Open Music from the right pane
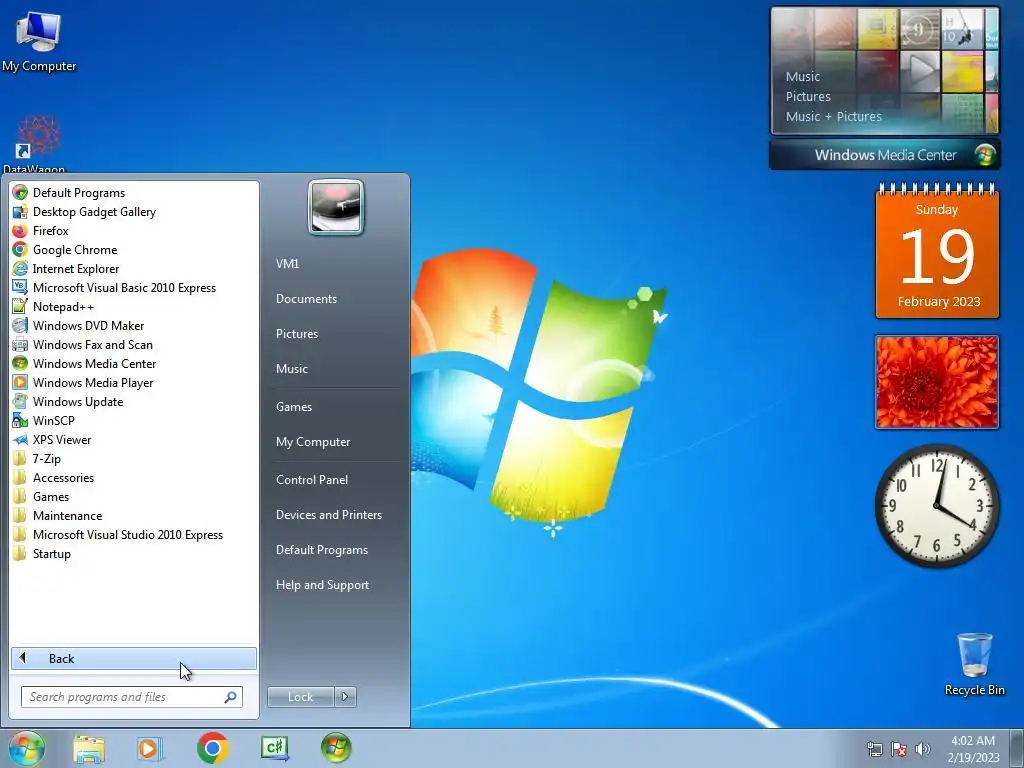 pyautogui.click(x=291, y=368)
